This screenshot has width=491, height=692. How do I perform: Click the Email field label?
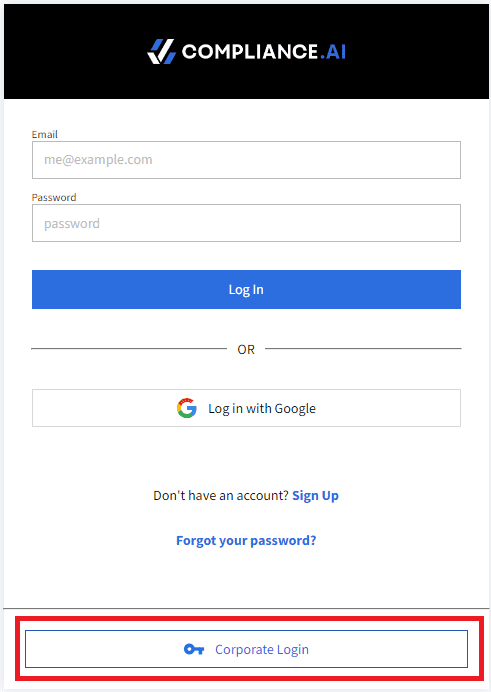45,134
